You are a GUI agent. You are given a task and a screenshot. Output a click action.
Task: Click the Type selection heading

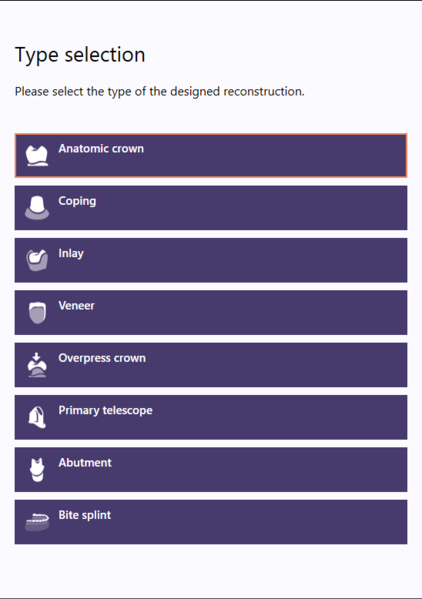tap(80, 55)
